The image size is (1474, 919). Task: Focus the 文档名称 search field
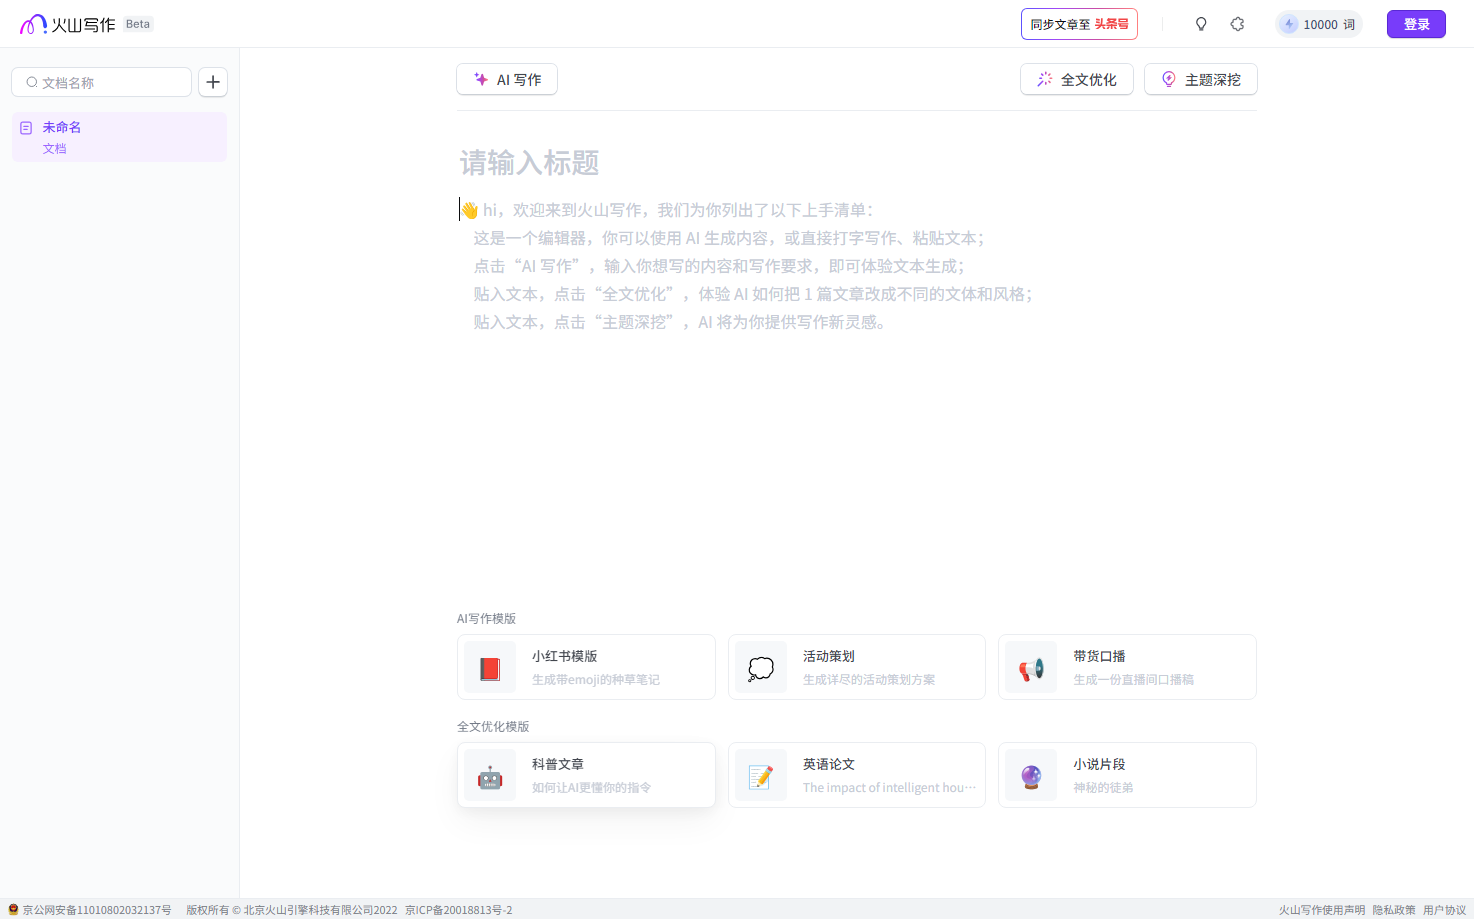101,82
